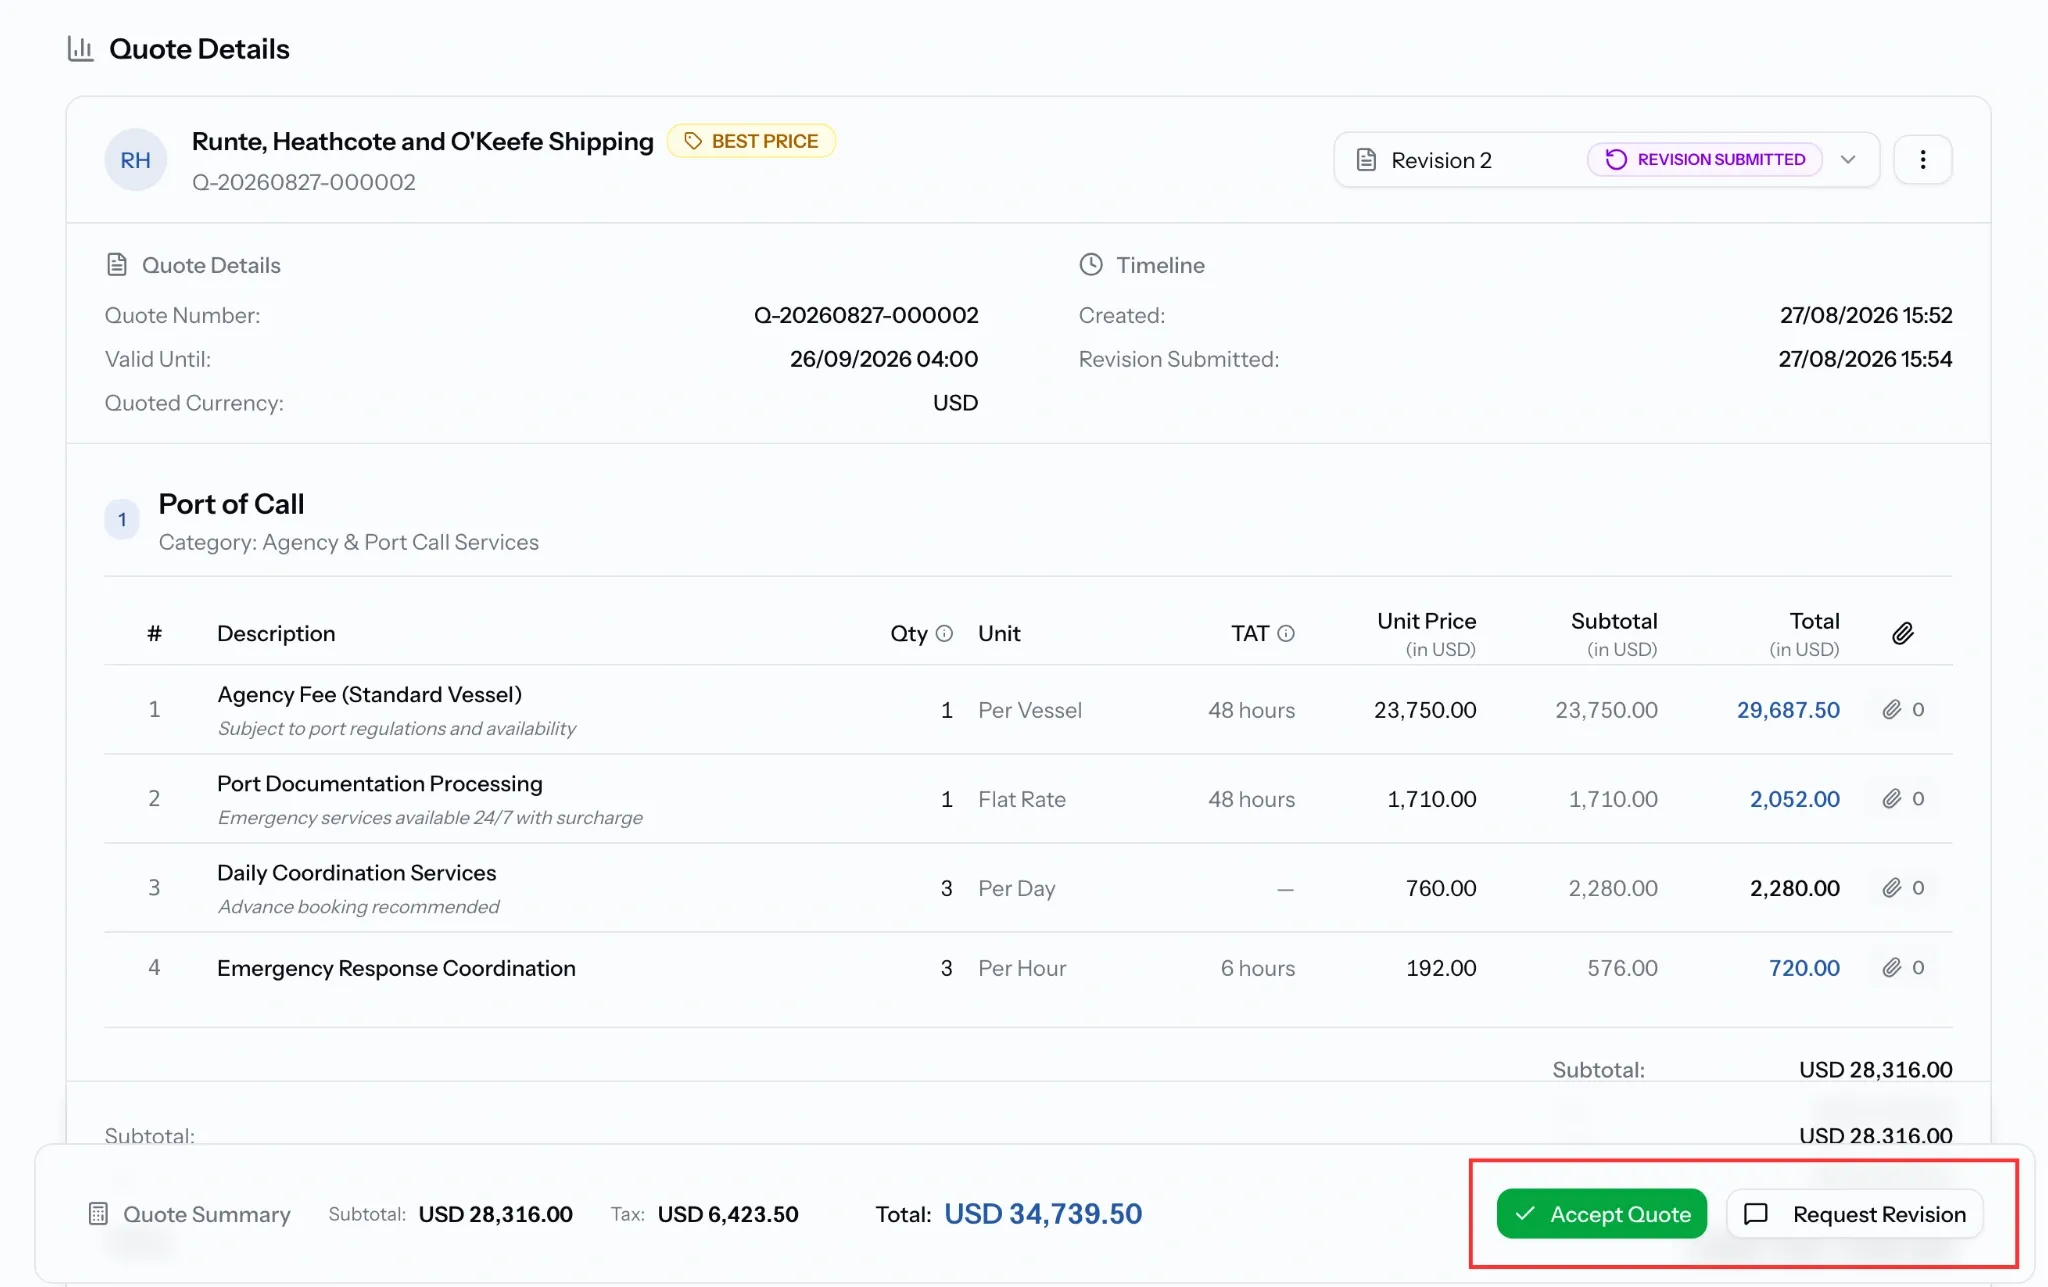Click the Request Revision button

(x=1854, y=1214)
